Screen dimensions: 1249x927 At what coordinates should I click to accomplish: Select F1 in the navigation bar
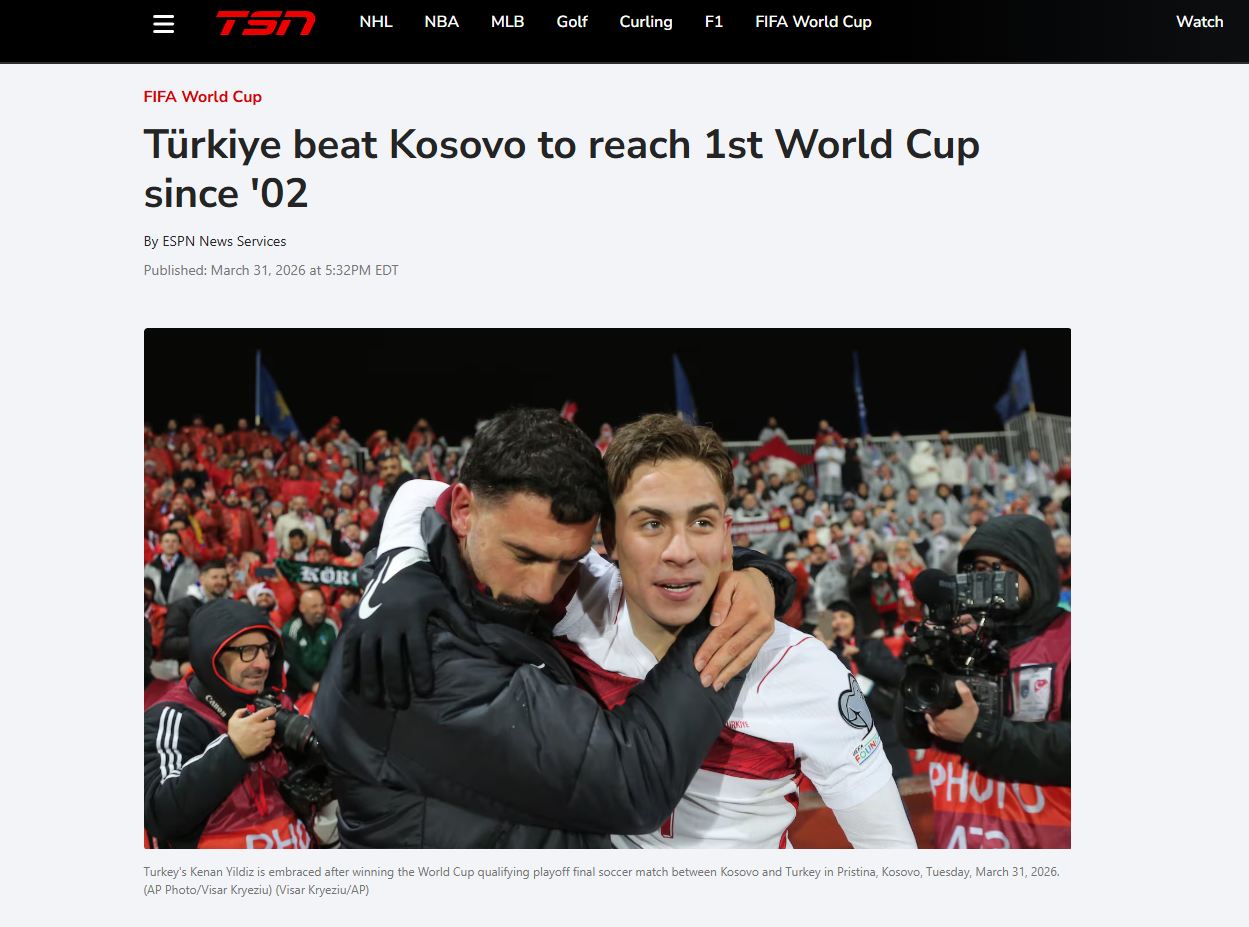click(x=714, y=22)
